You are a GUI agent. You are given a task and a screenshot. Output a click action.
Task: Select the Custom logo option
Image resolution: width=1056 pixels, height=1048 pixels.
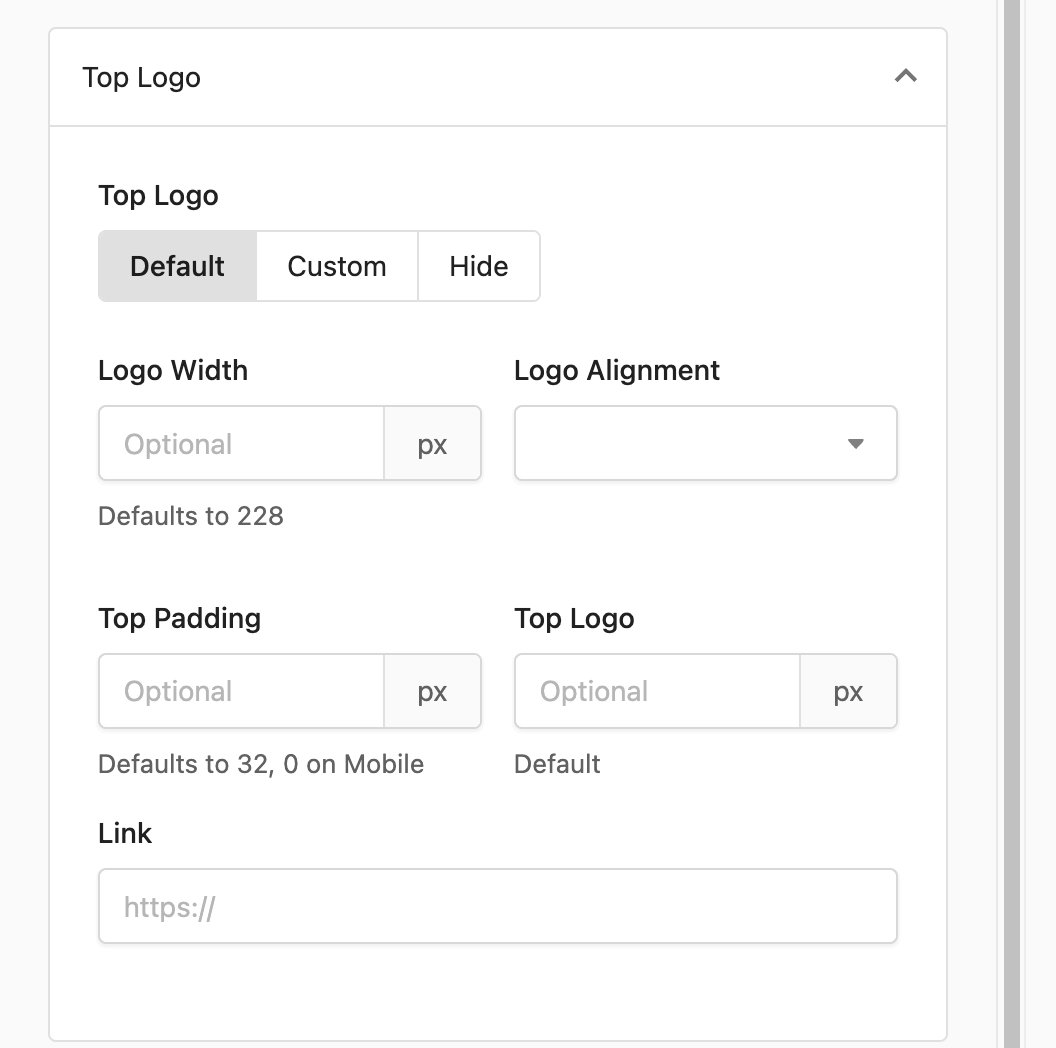coord(337,266)
